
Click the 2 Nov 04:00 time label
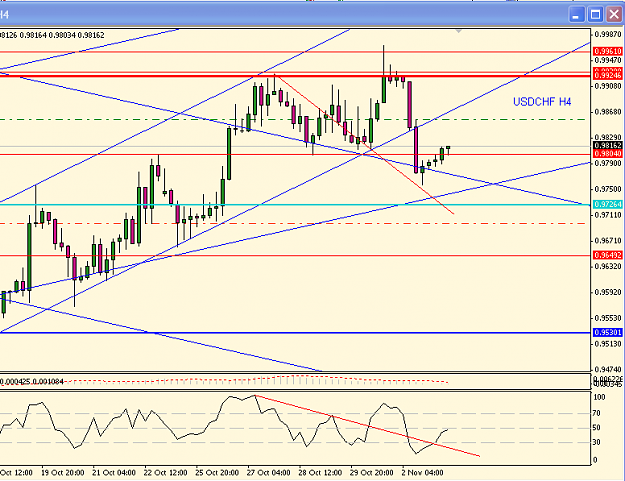pos(423,473)
